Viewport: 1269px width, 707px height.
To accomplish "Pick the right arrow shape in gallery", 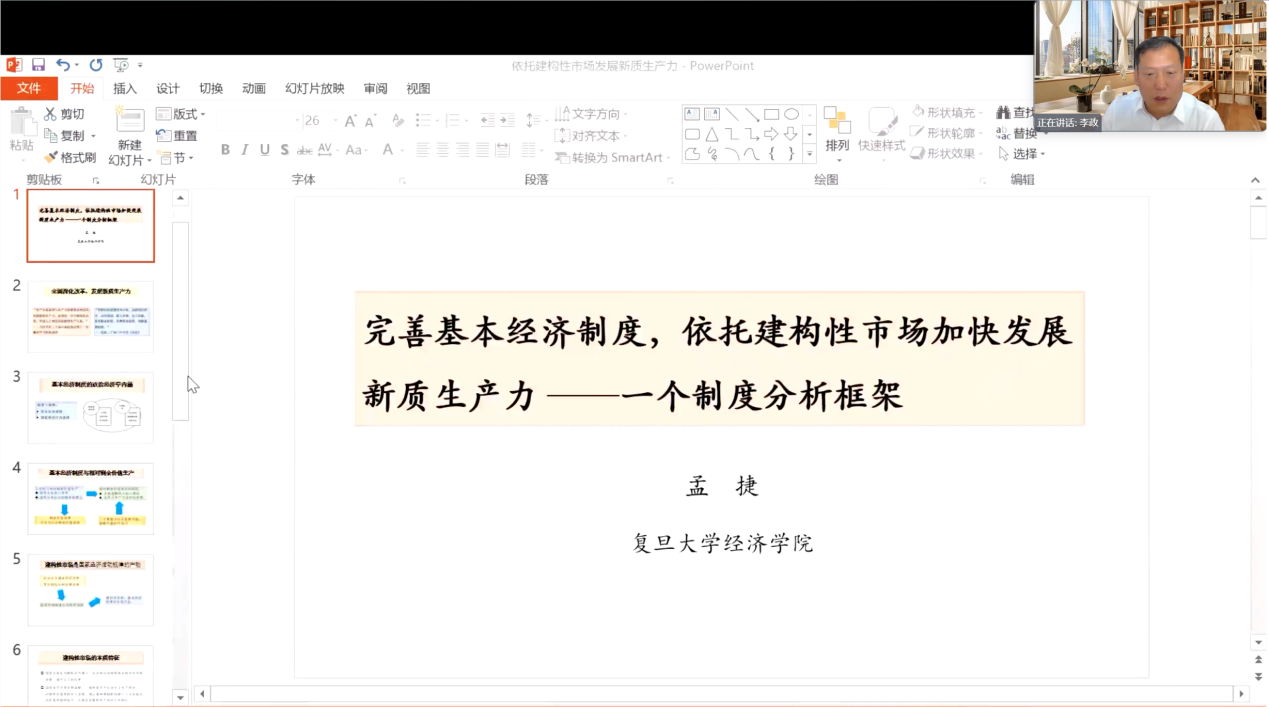I will [771, 134].
